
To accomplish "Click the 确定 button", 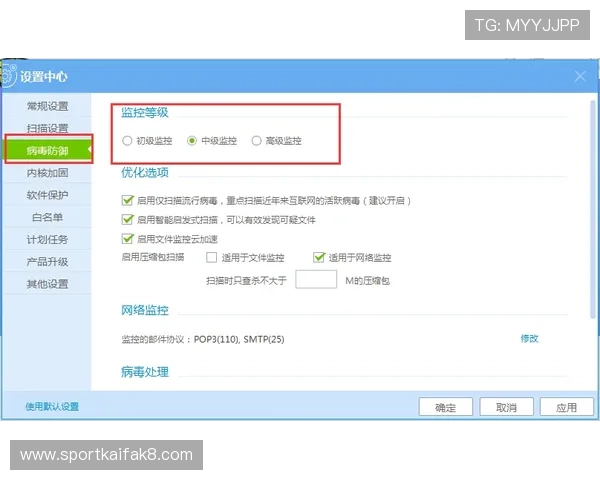I will click(446, 407).
